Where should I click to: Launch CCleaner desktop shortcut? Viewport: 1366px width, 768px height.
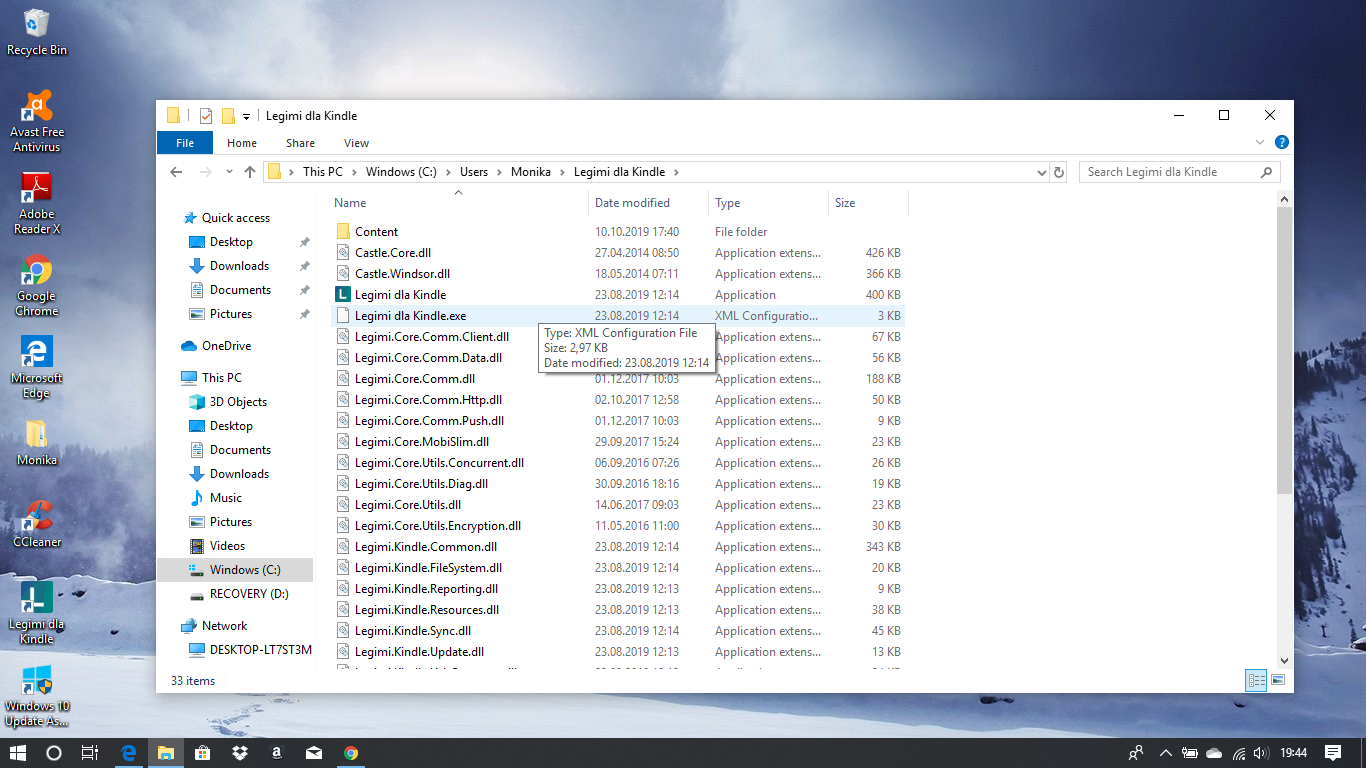tap(37, 525)
